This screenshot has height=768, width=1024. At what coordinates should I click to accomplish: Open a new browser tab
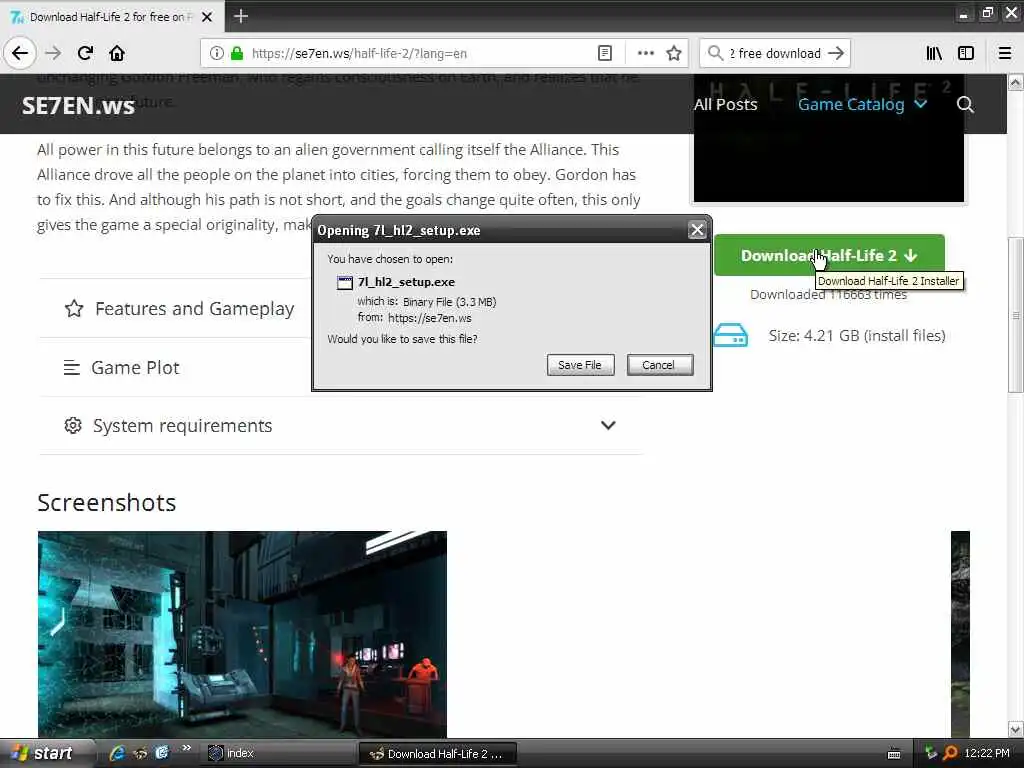point(240,16)
